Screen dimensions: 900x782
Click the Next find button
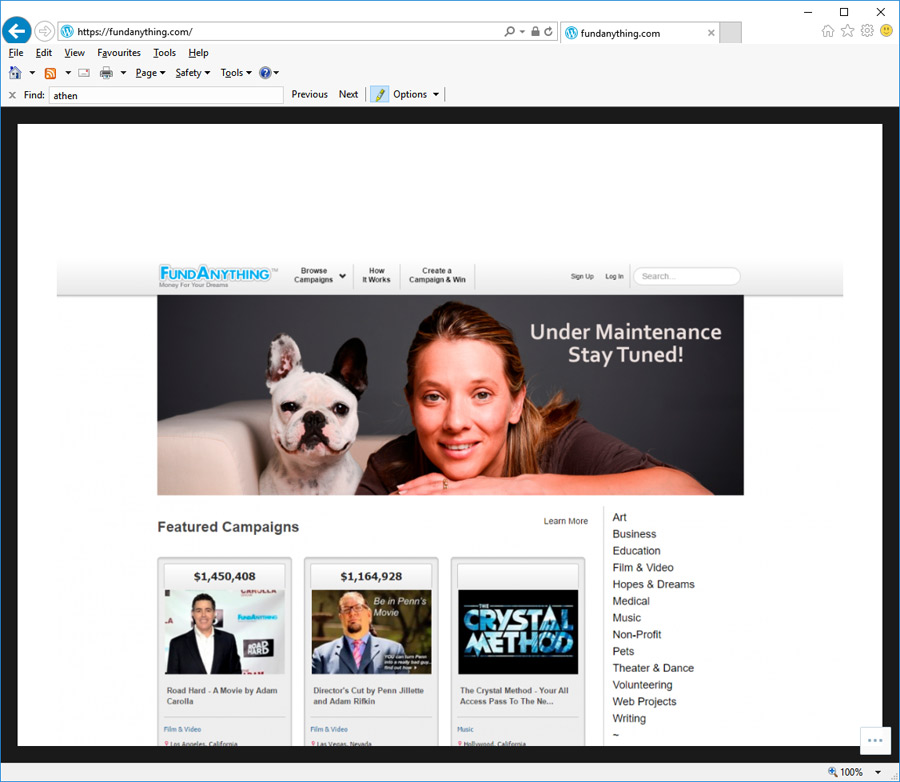pos(348,95)
